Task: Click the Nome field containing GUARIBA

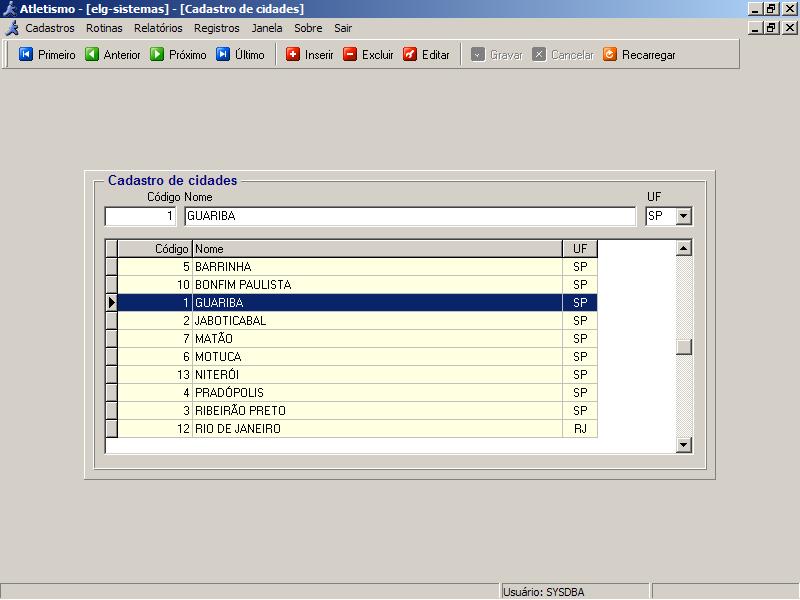Action: [410, 216]
